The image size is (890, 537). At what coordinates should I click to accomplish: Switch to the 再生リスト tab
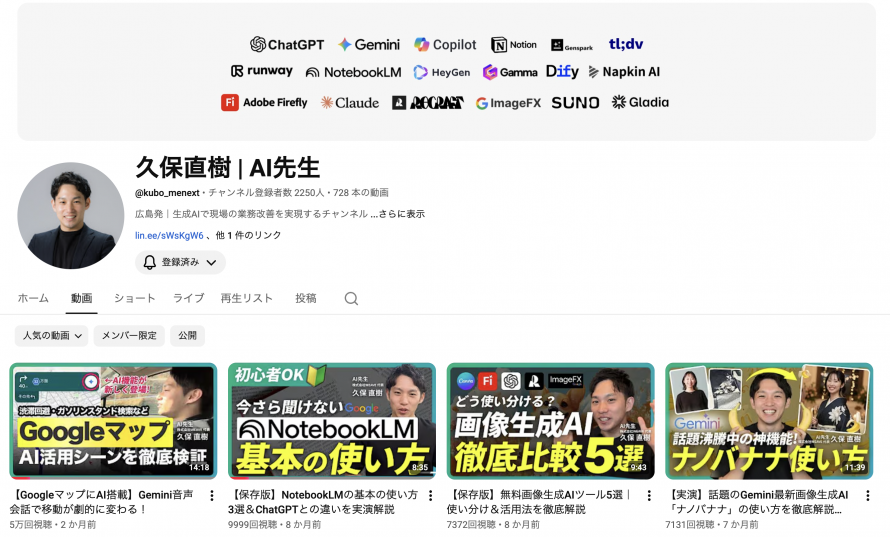pyautogui.click(x=246, y=299)
